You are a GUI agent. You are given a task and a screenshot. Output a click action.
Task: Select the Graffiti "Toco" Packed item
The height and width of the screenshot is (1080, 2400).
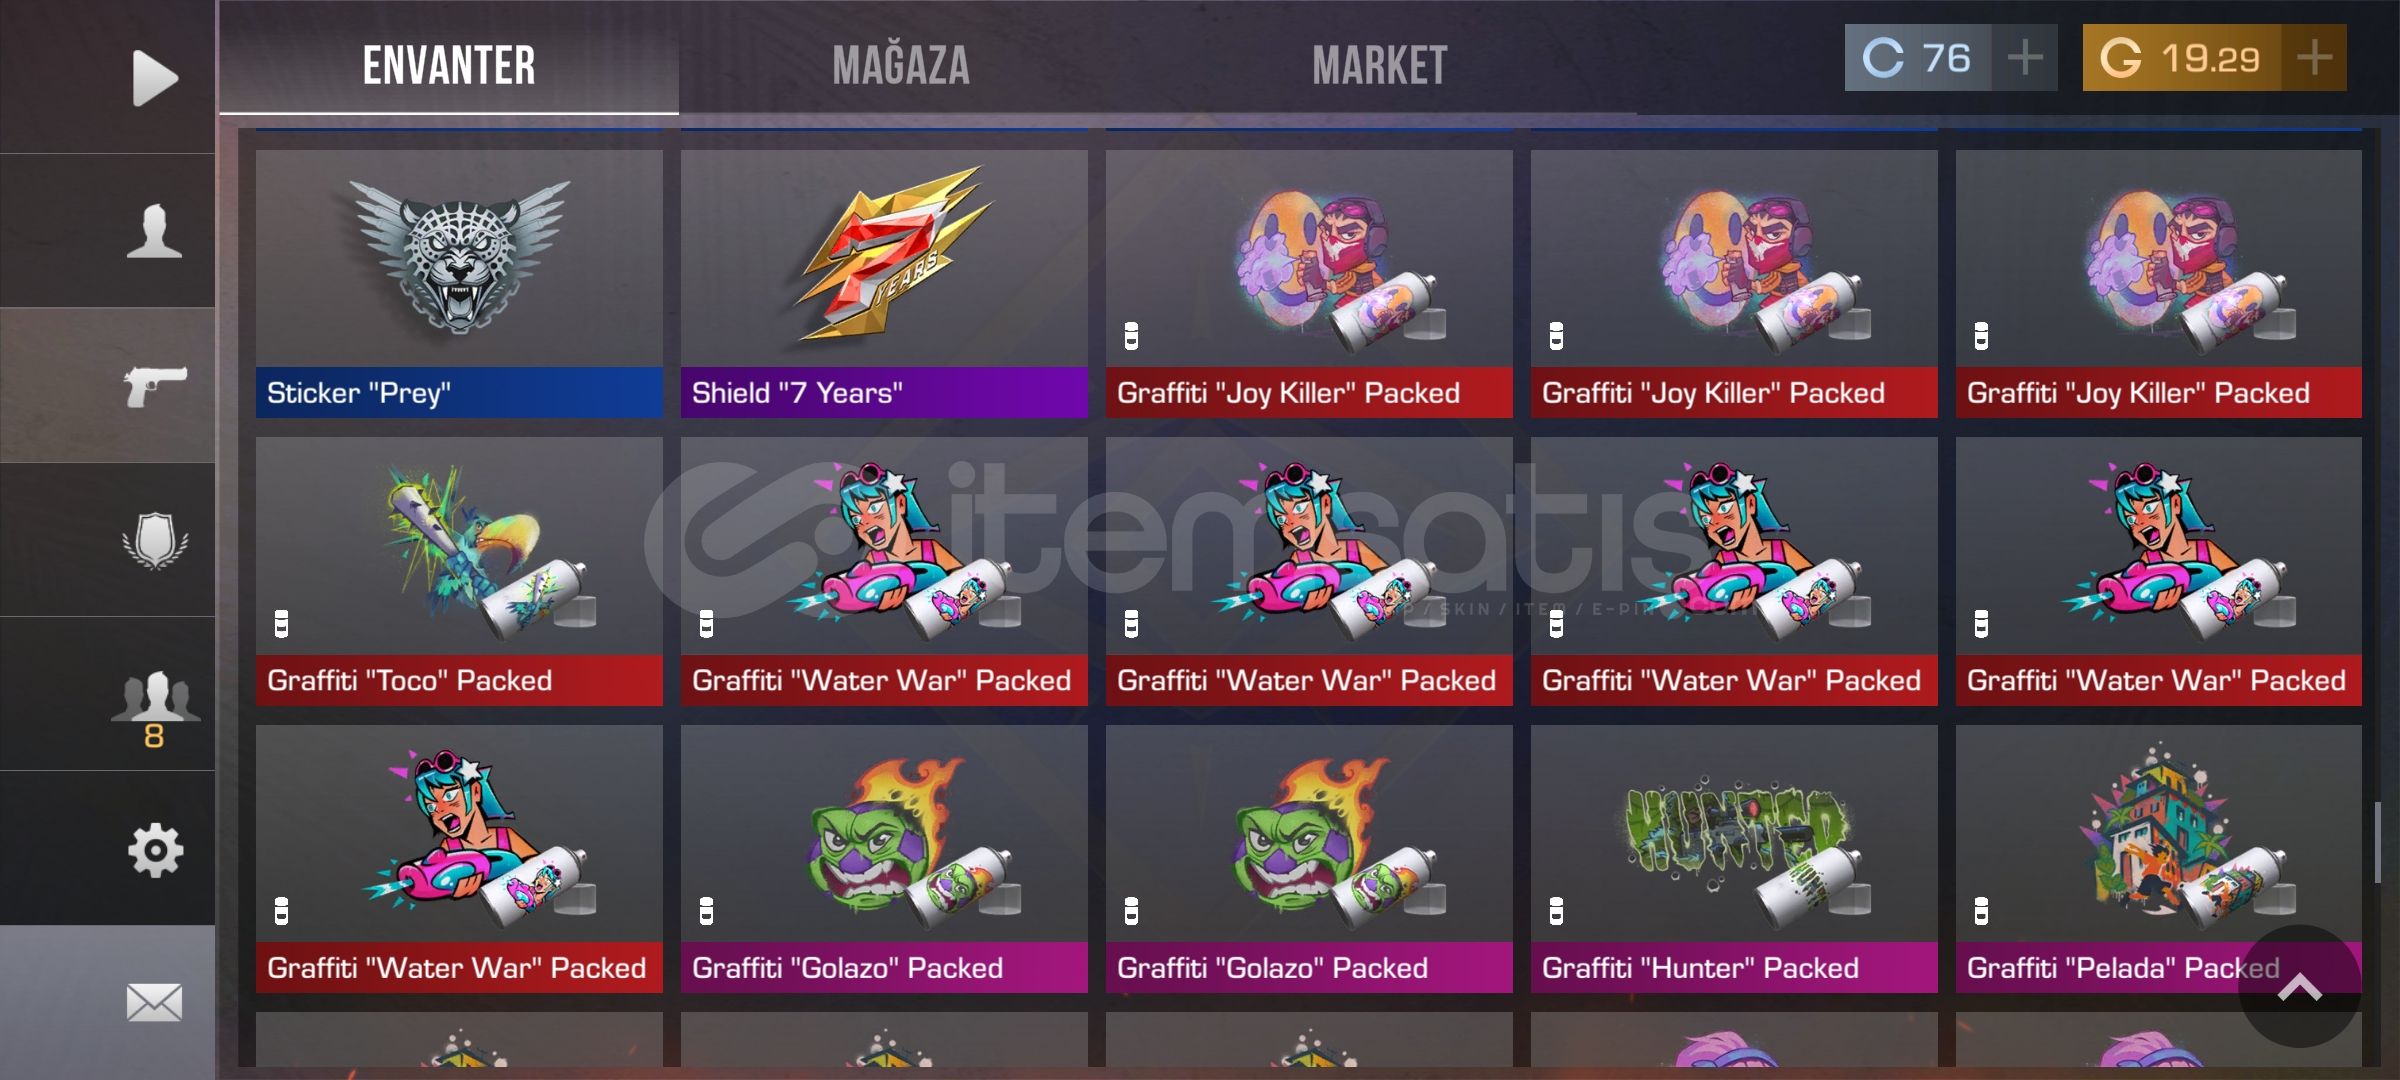[x=459, y=571]
